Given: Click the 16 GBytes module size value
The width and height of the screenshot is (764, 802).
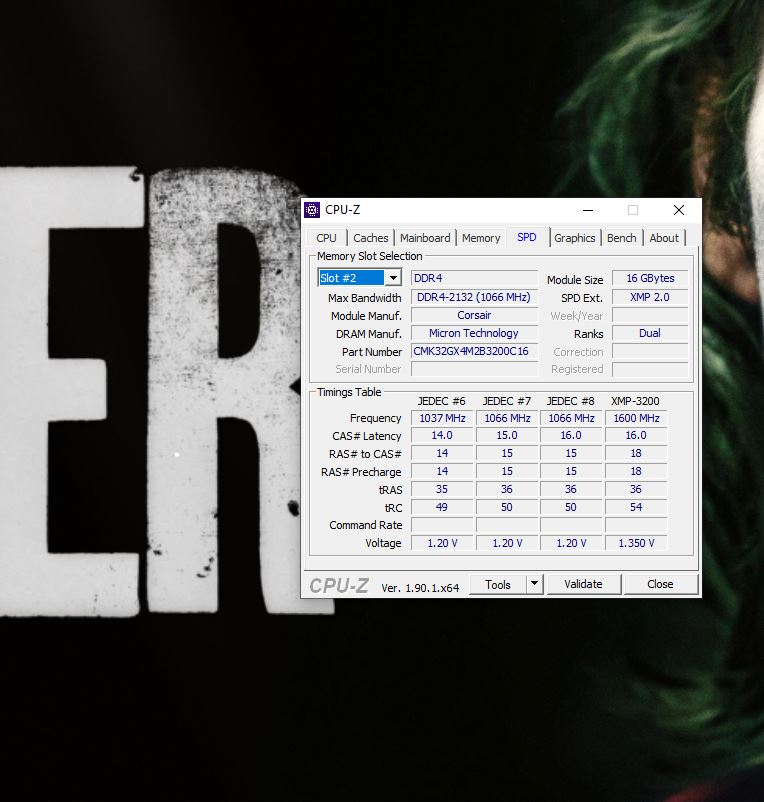Looking at the screenshot, I should 650,278.
